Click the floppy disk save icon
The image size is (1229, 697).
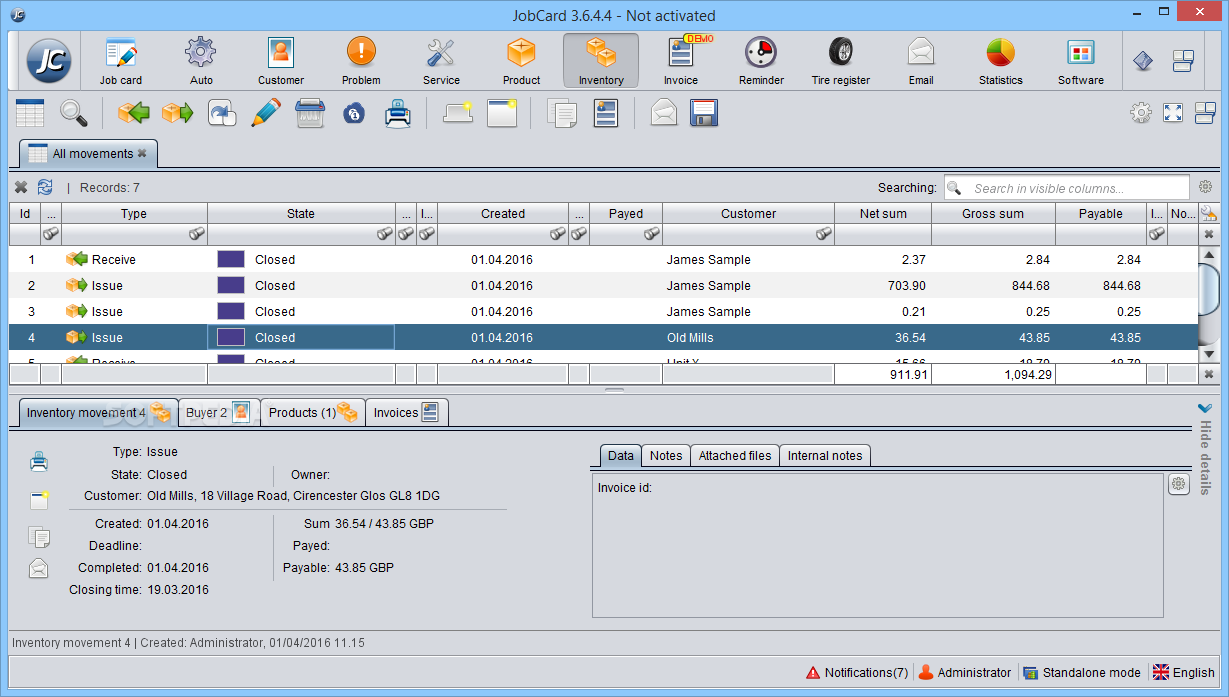tap(705, 114)
